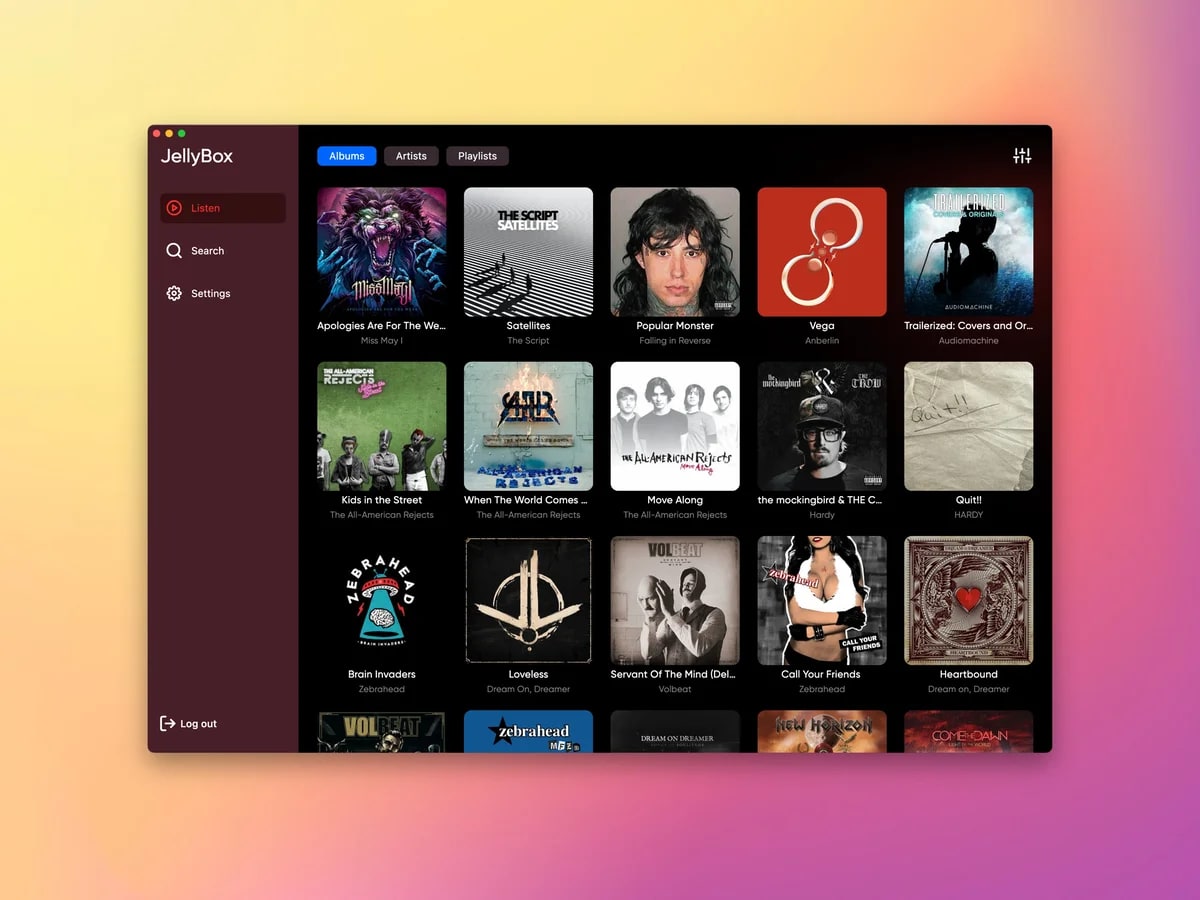Click the Log out arrow icon

(167, 723)
